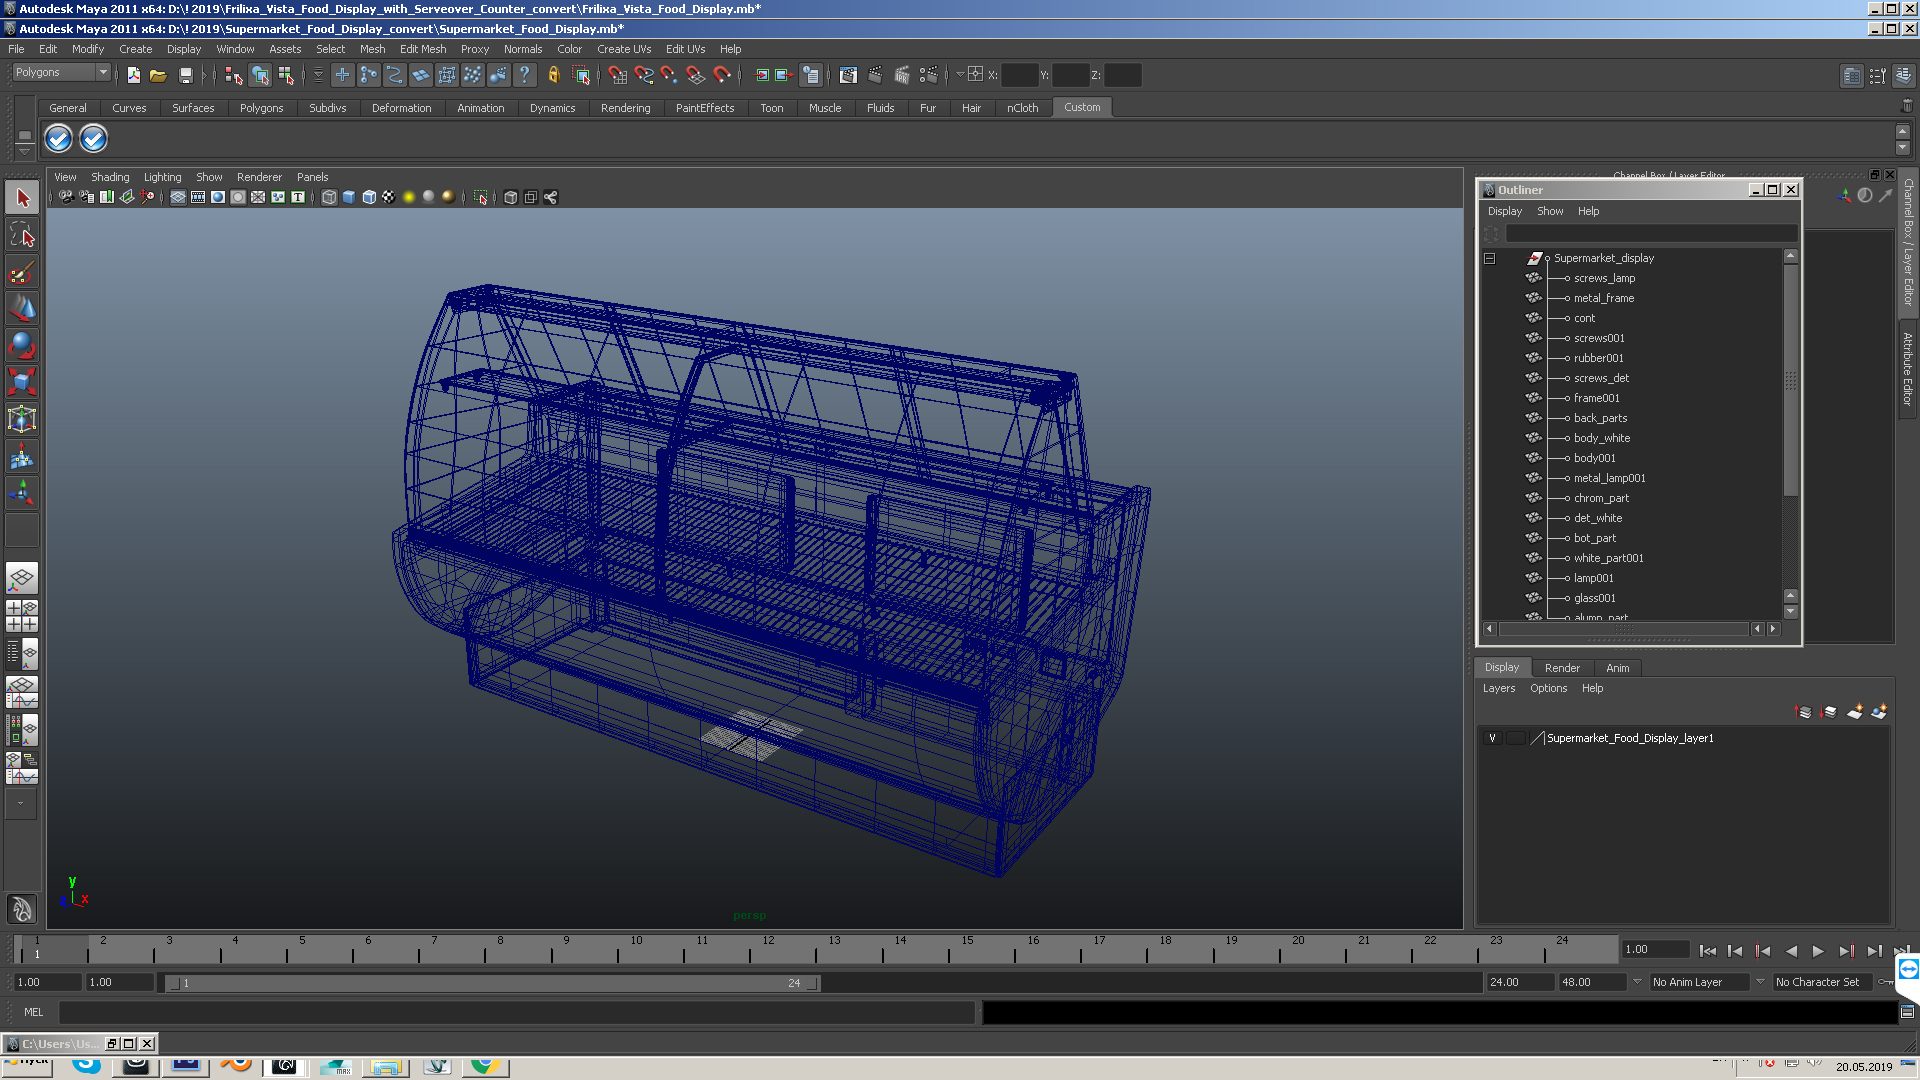The width and height of the screenshot is (1920, 1080).
Task: Click the Outliner vertical scrollbar
Action: coord(1790,381)
